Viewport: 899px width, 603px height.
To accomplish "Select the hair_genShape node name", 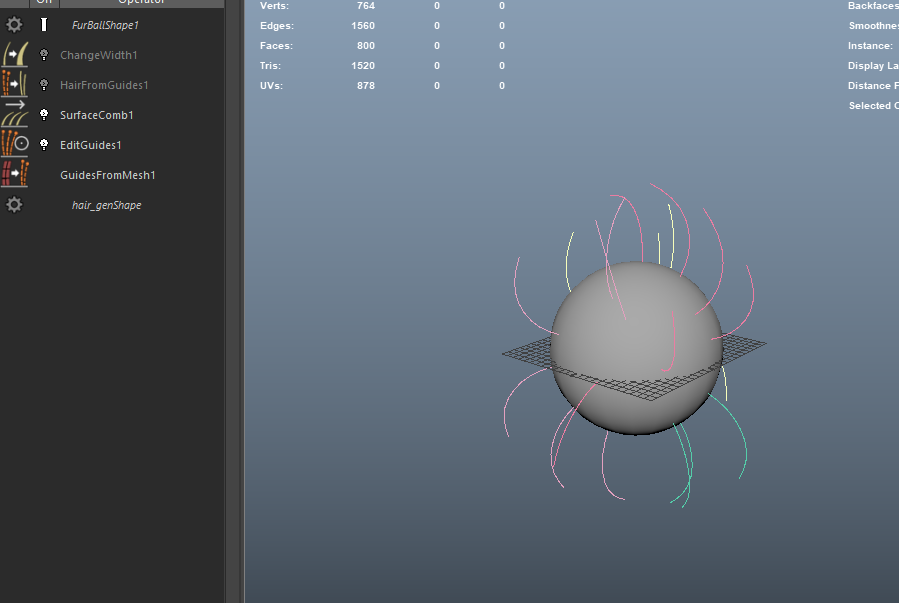I will click(106, 205).
